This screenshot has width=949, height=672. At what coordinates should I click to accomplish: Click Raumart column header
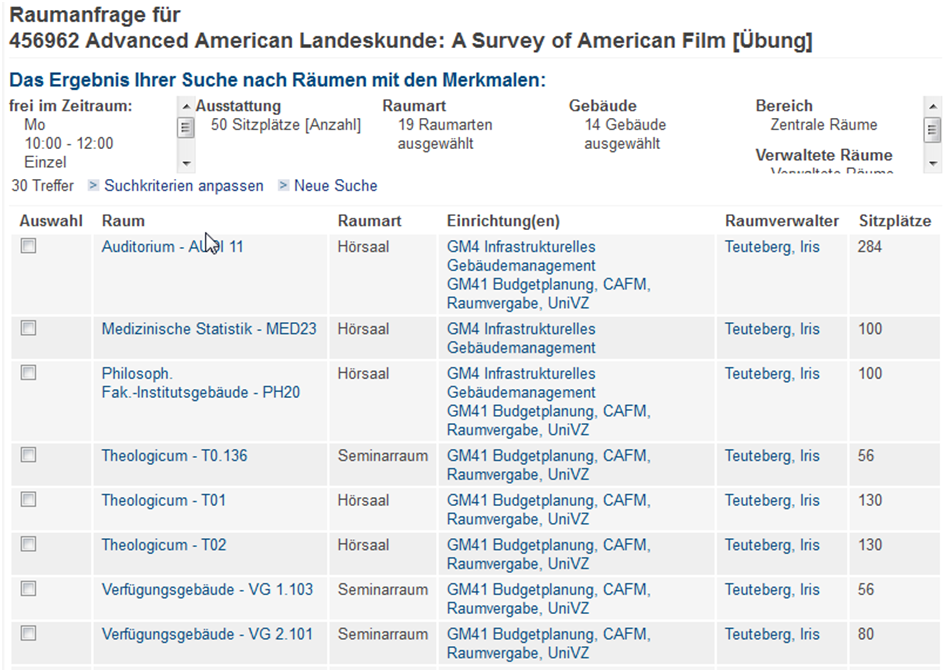tap(369, 221)
